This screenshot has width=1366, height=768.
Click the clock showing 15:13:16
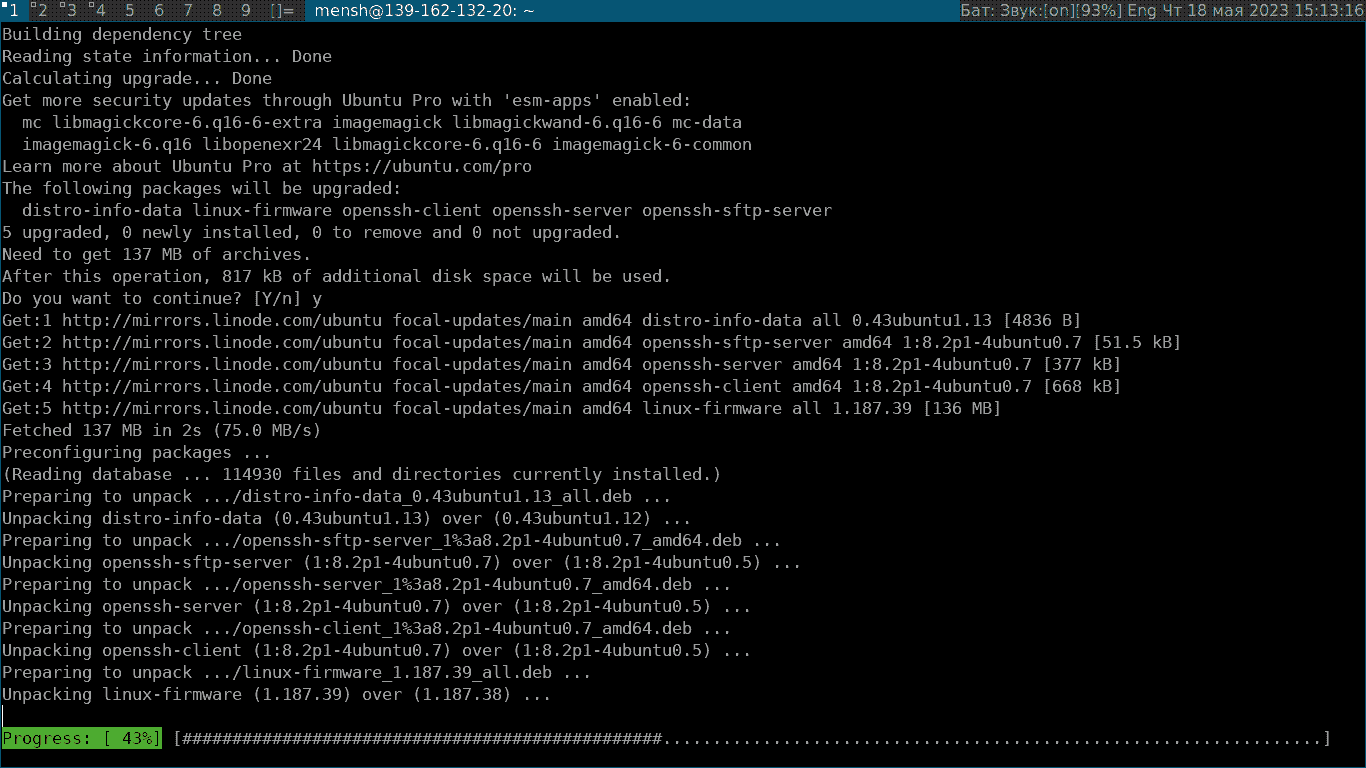coord(1330,10)
